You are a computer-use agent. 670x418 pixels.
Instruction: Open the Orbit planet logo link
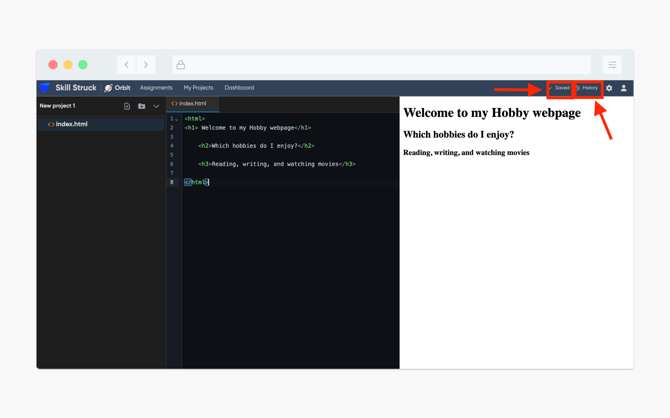pyautogui.click(x=118, y=88)
